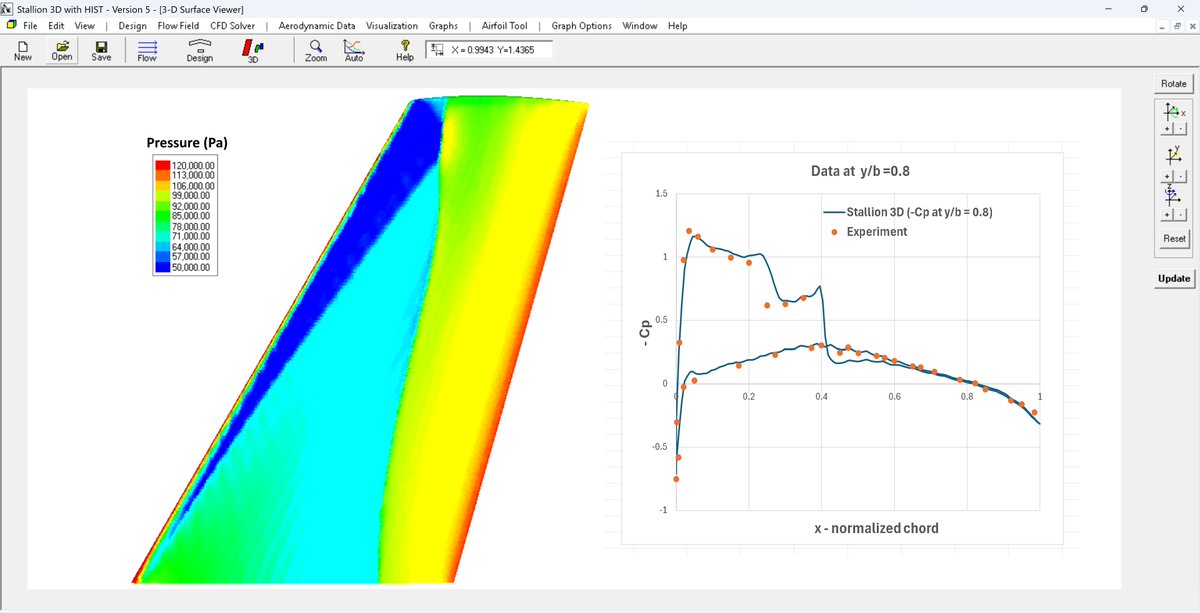Restore the inner 3-D Surface Viewer window
Viewport: 1200px width, 613px height.
point(1177,26)
